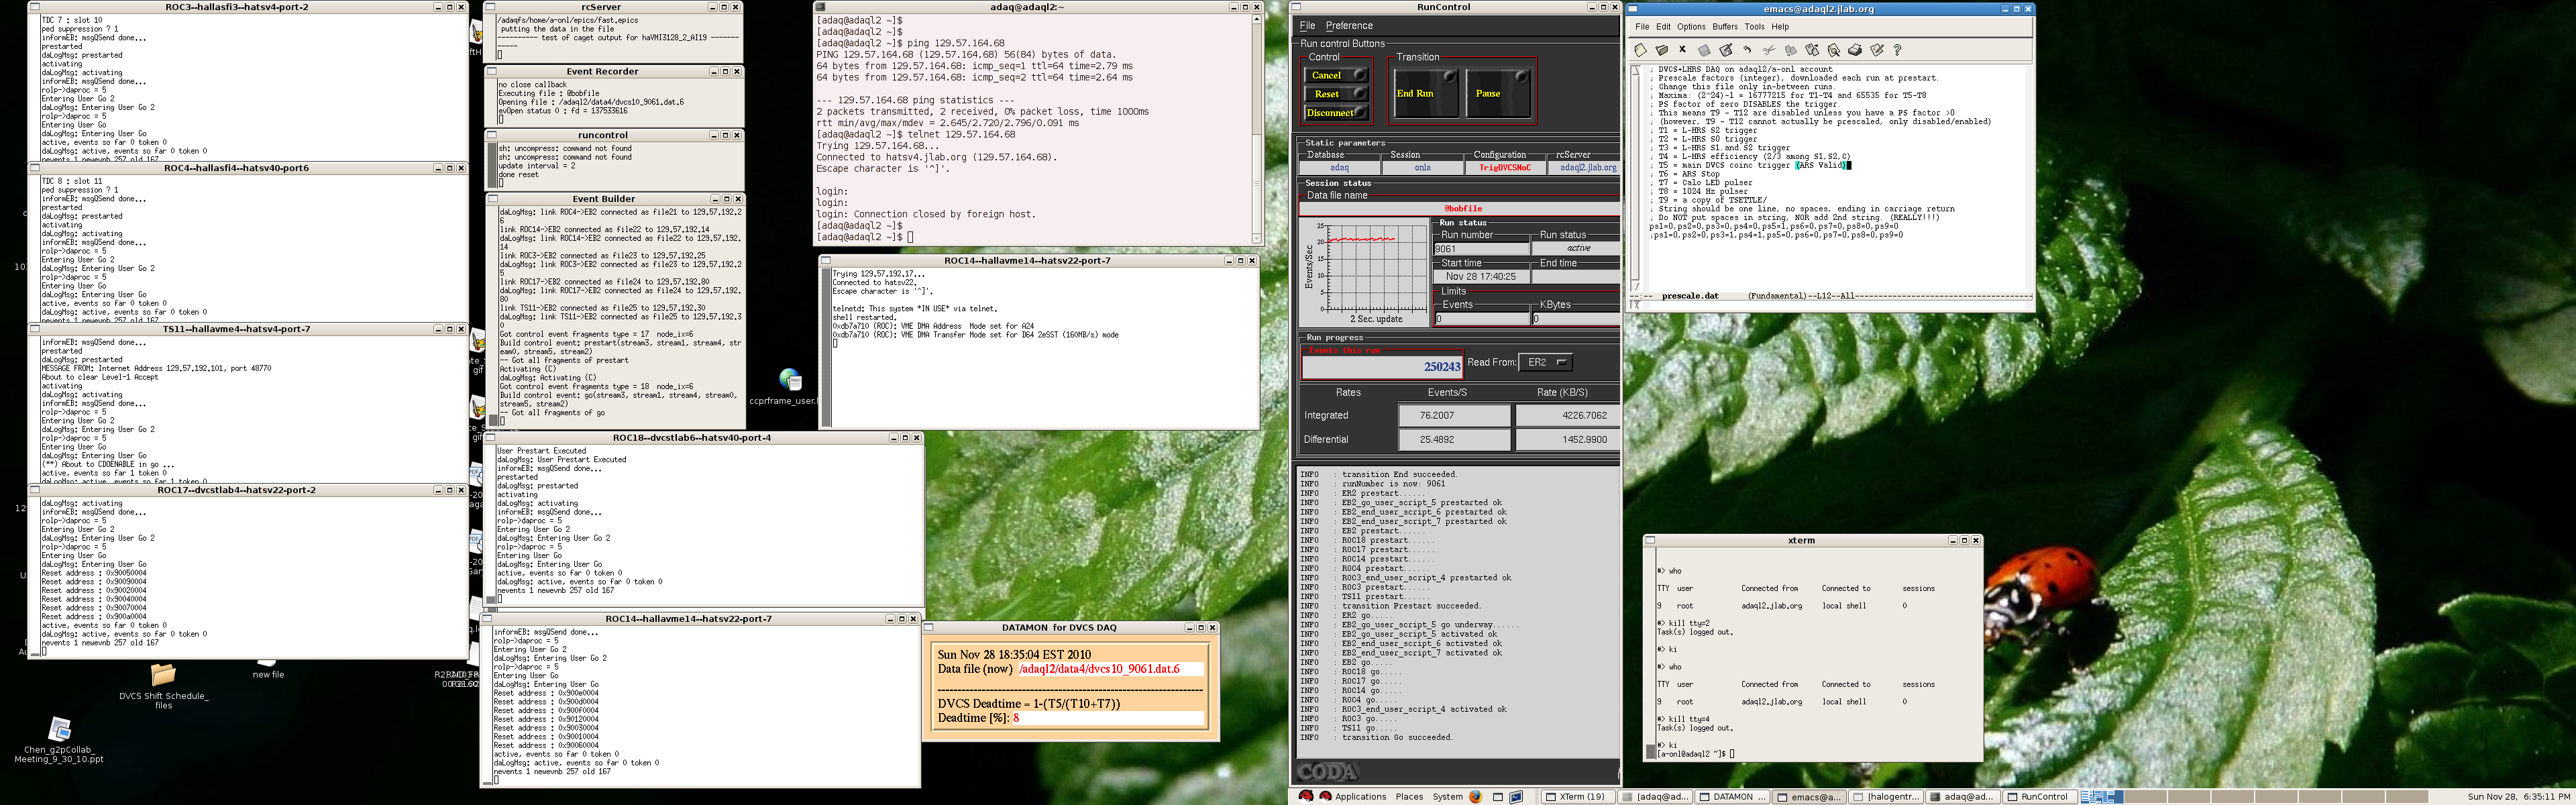Click emacs Save buffer floppy icon
The width and height of the screenshot is (2576, 805).
coord(1704,50)
